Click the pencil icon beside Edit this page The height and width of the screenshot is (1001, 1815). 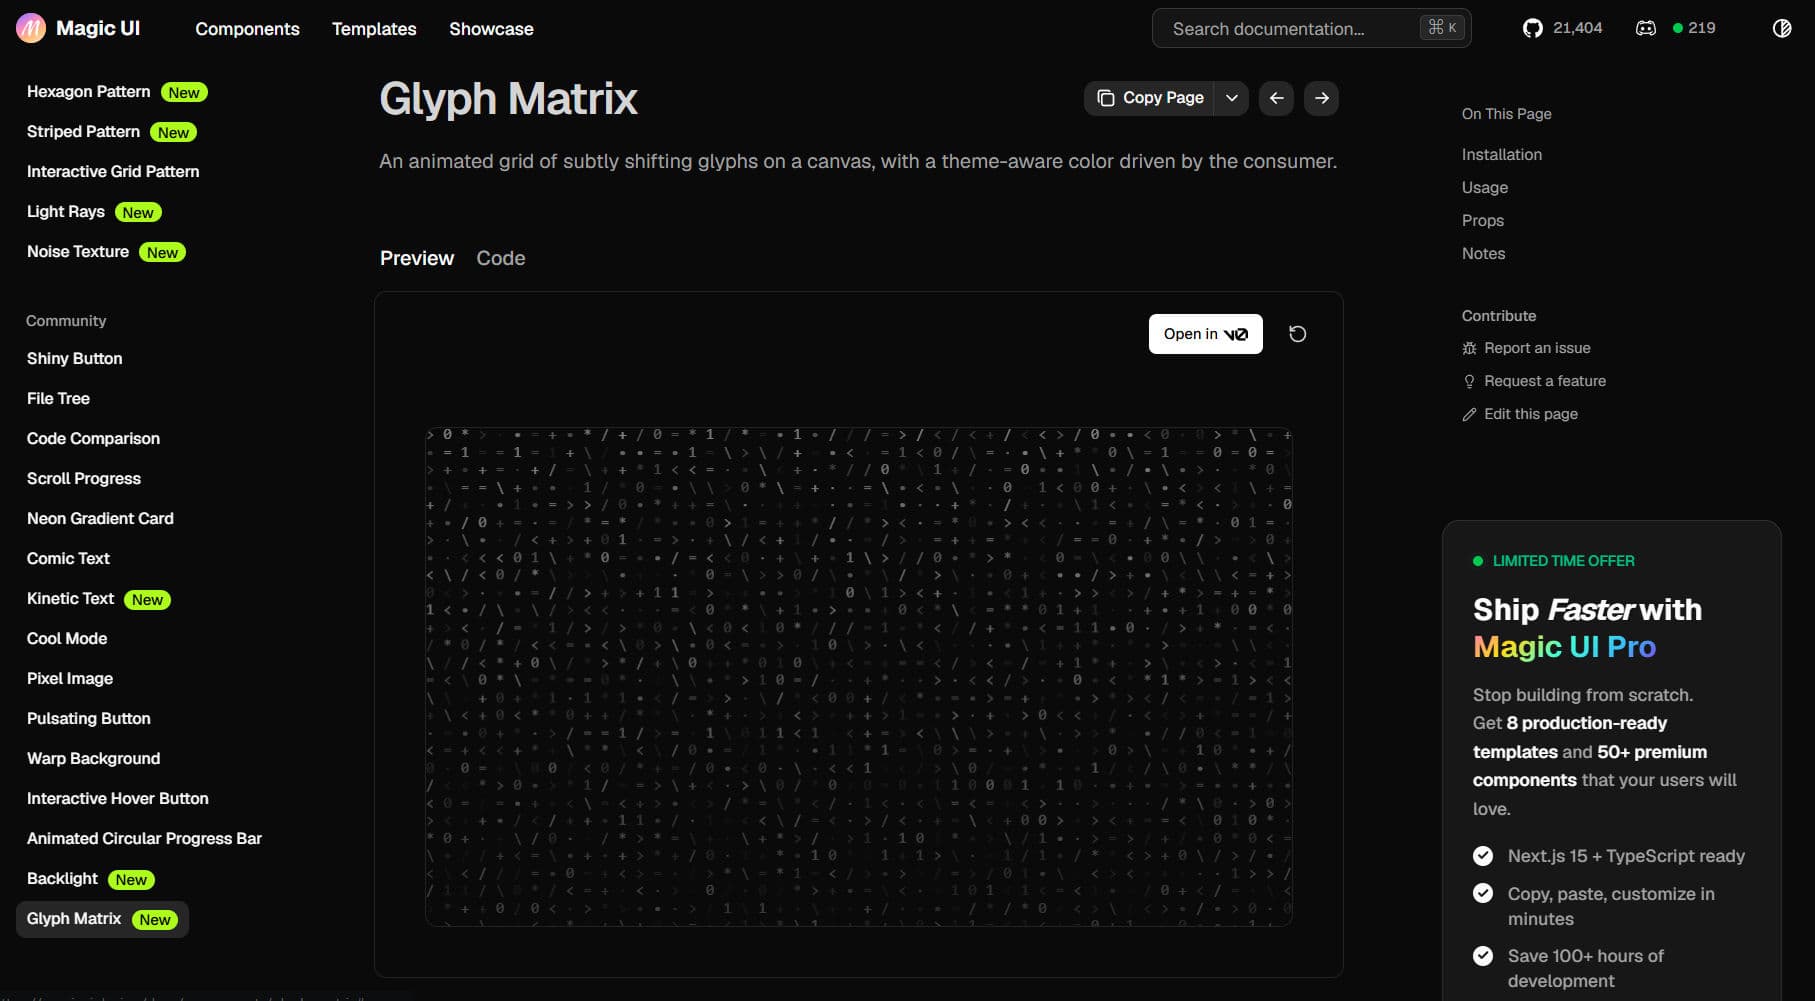[x=1469, y=414]
